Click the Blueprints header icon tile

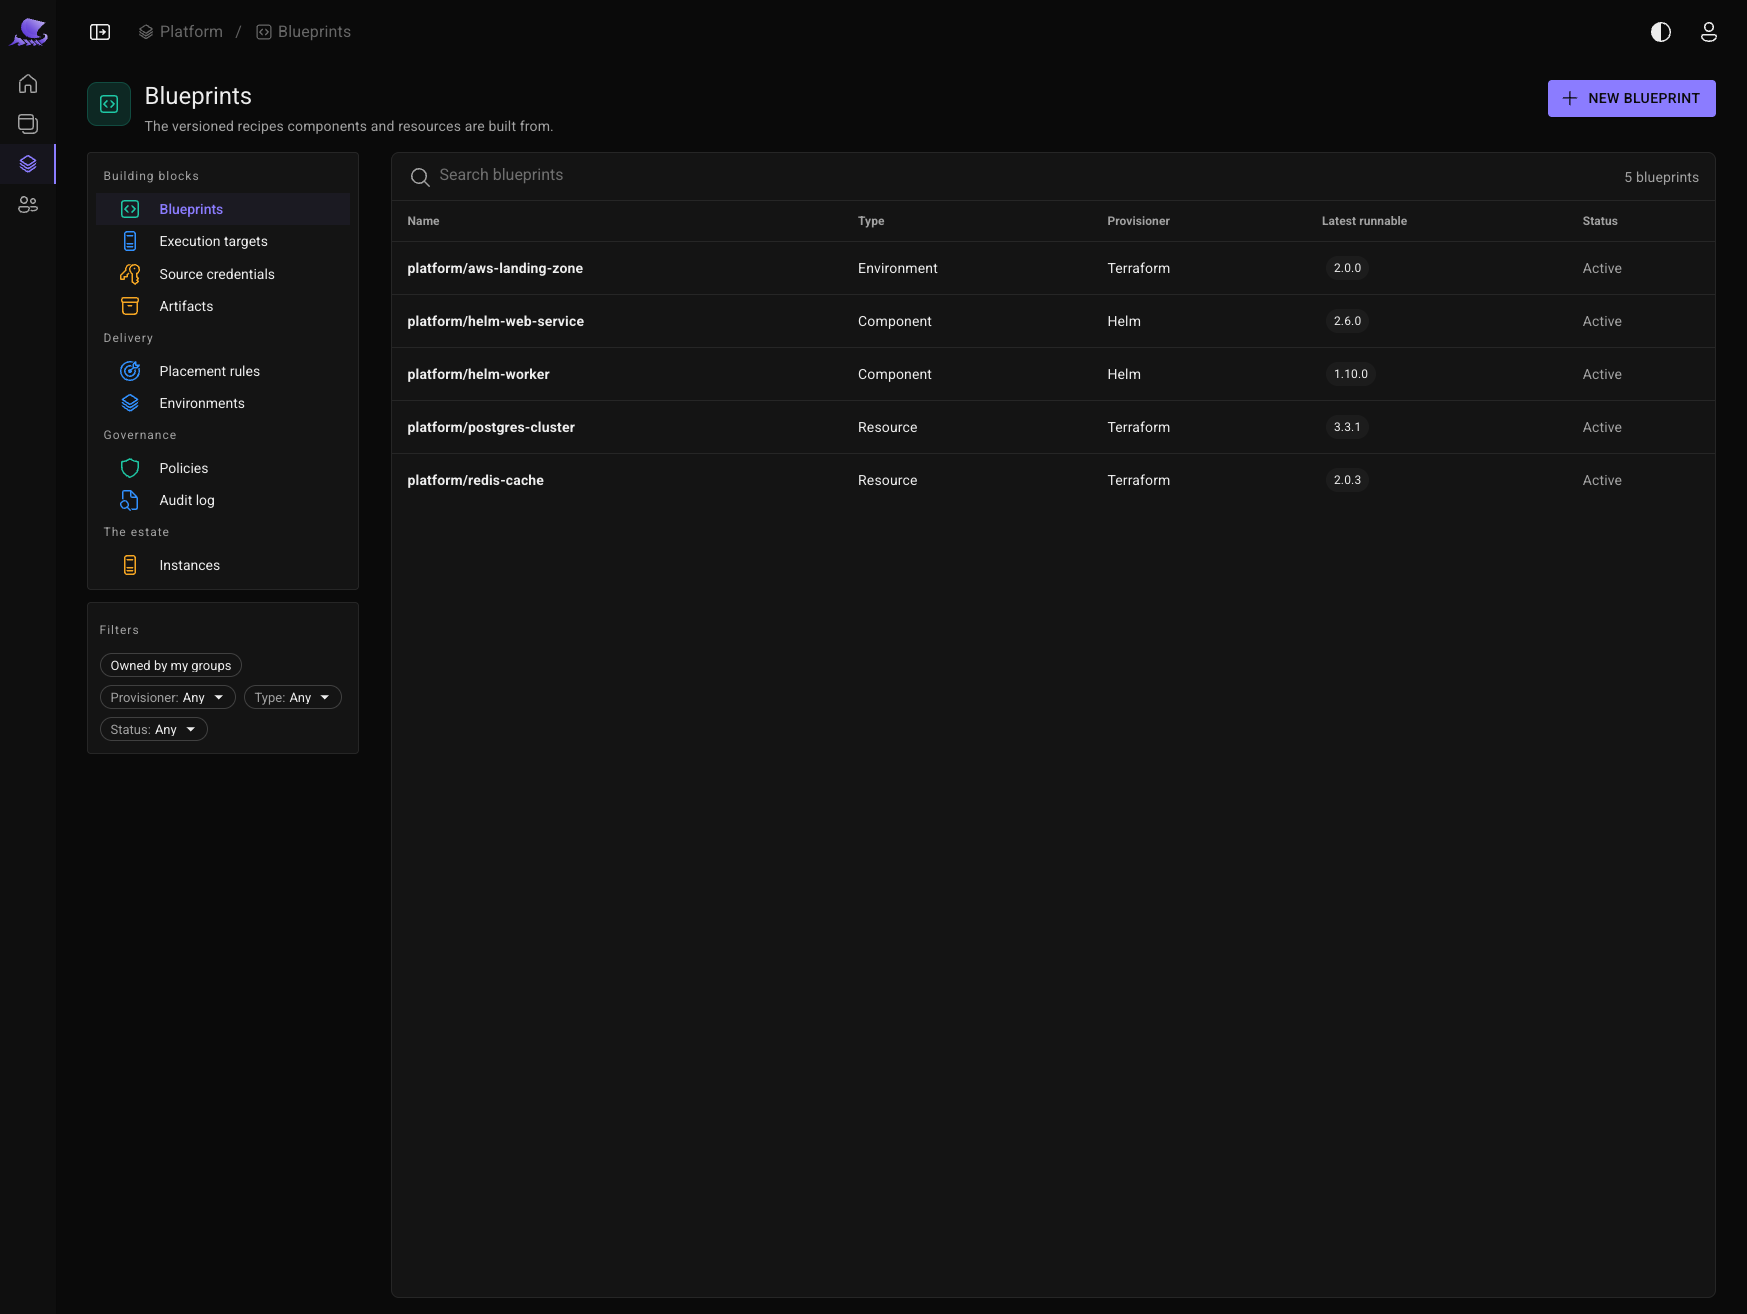pyautogui.click(x=109, y=104)
